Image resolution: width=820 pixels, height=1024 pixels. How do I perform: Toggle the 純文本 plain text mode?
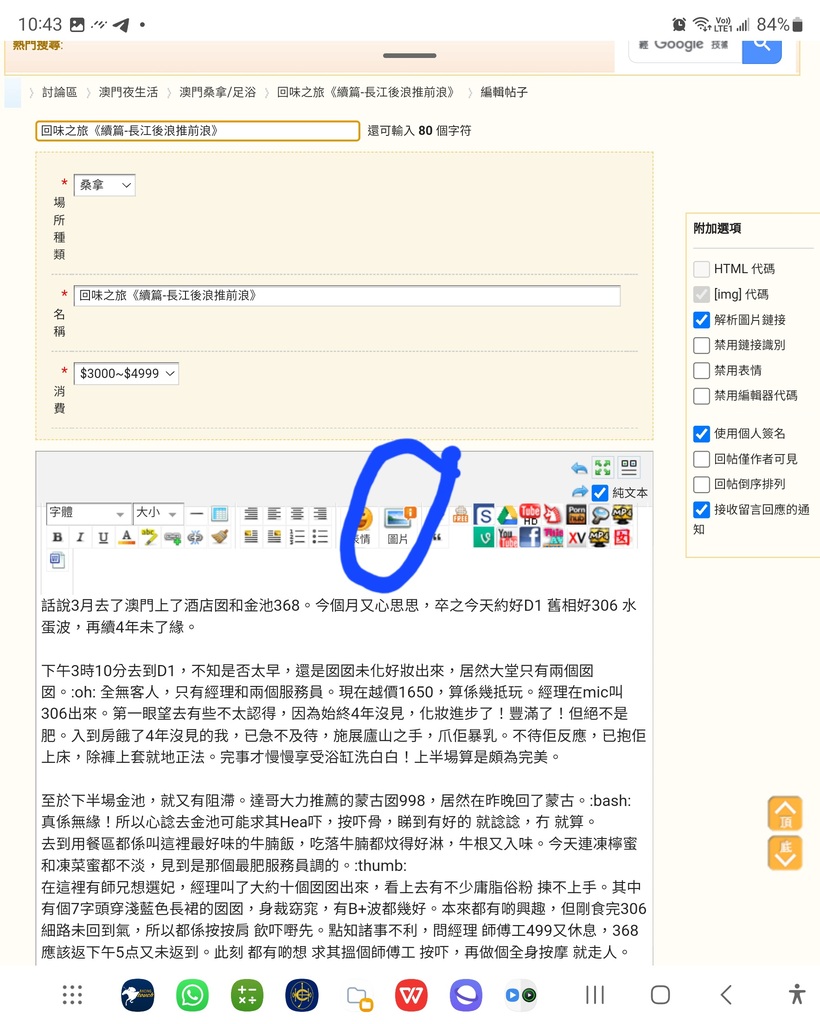pyautogui.click(x=600, y=492)
